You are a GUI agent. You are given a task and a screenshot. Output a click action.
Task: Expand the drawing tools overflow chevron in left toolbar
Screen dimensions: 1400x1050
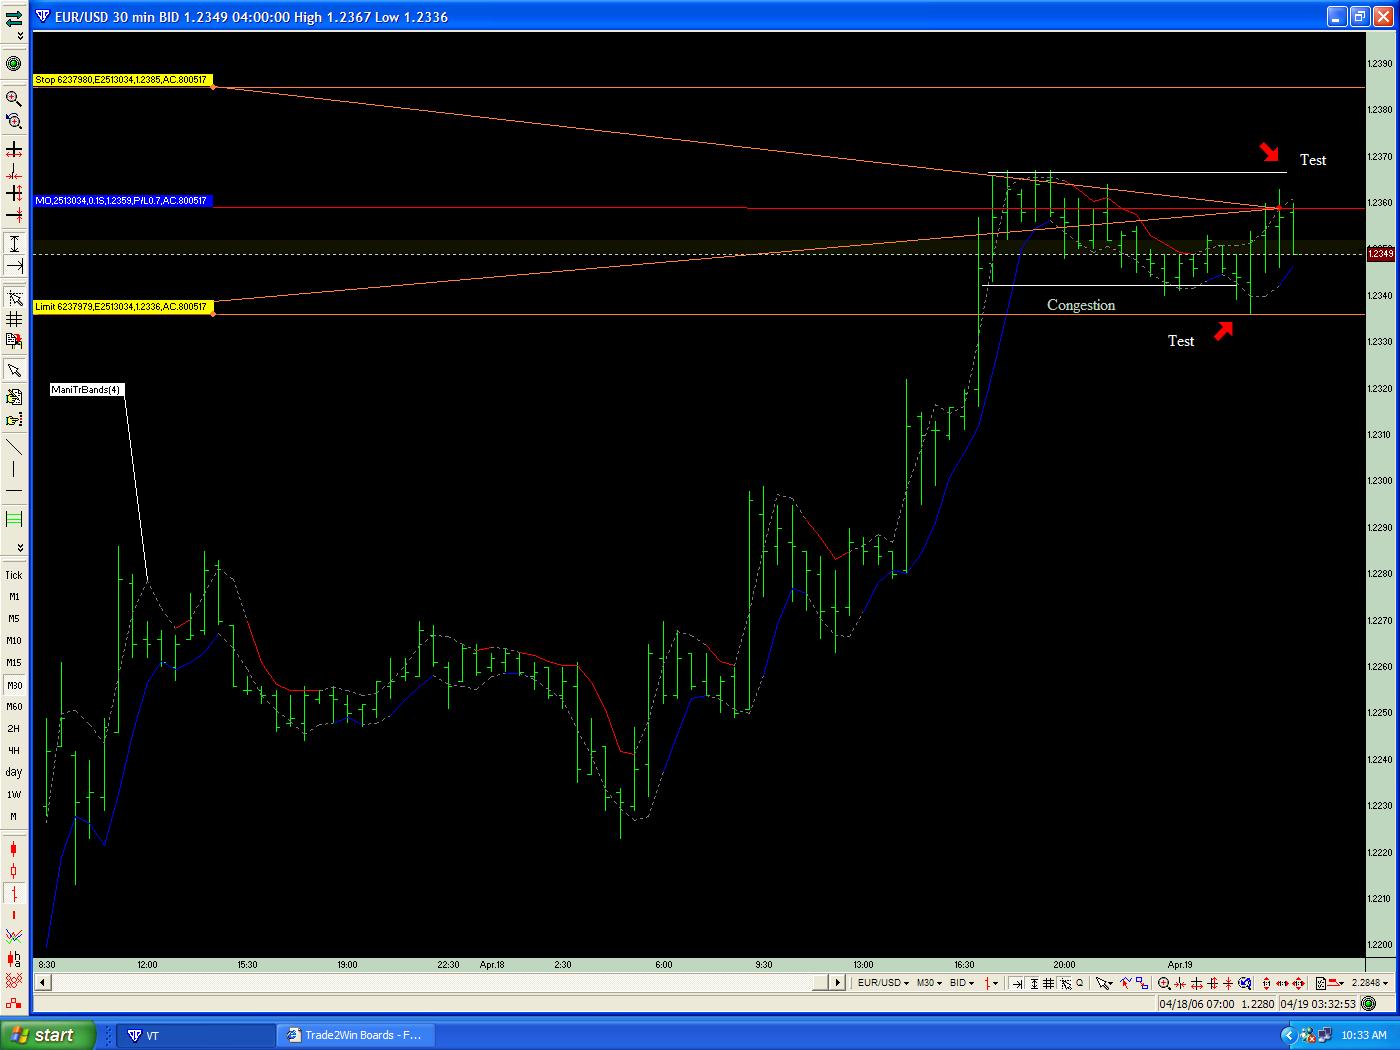[19, 548]
